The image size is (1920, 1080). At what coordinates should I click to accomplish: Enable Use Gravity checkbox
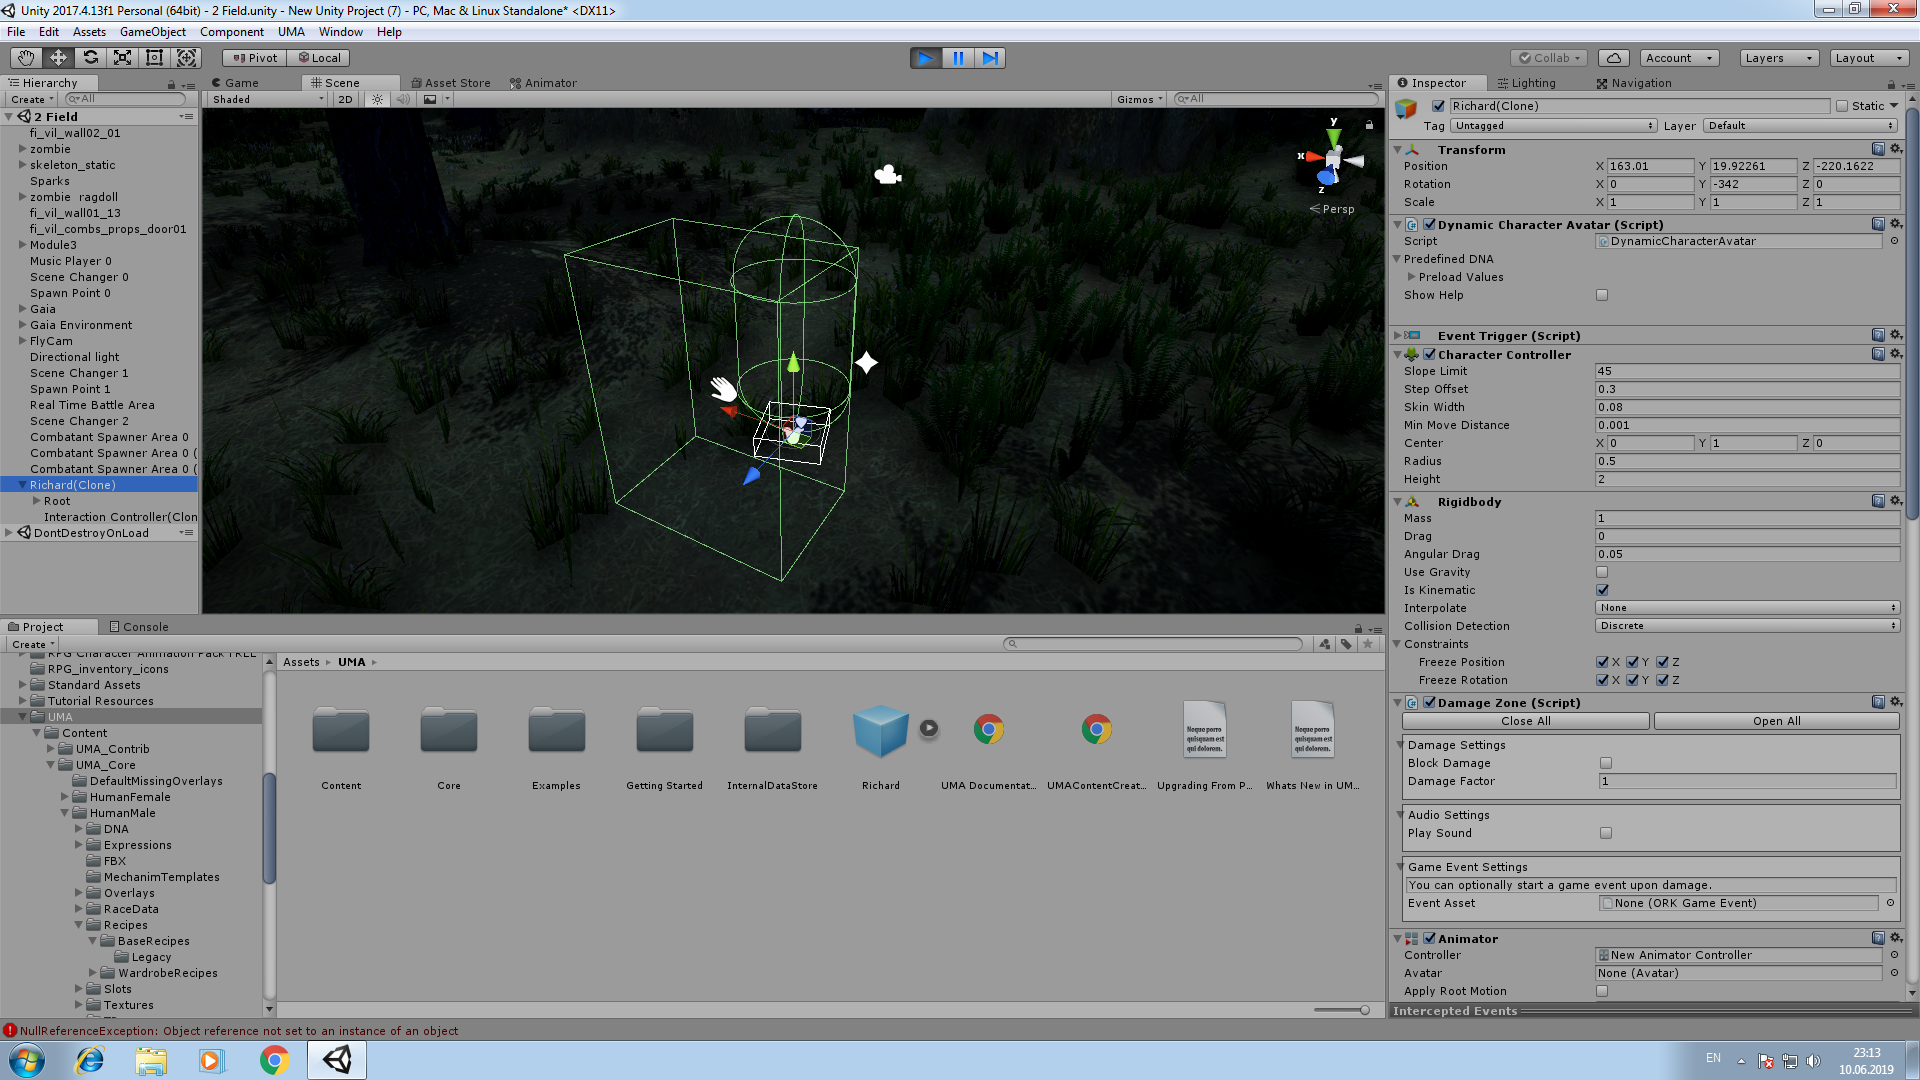[1602, 572]
